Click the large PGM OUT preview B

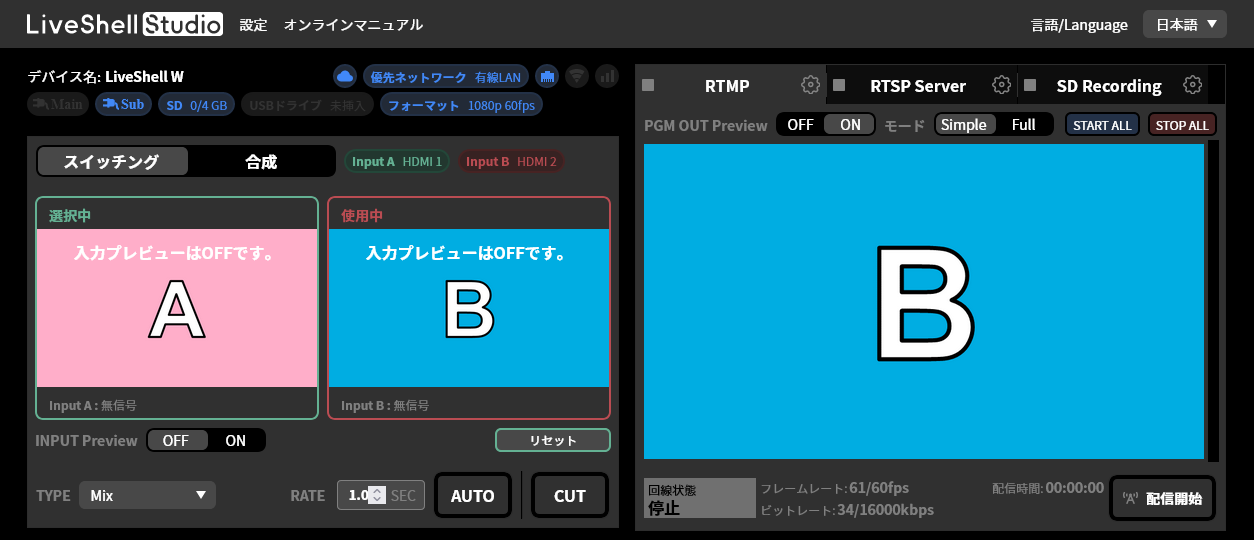(x=924, y=301)
